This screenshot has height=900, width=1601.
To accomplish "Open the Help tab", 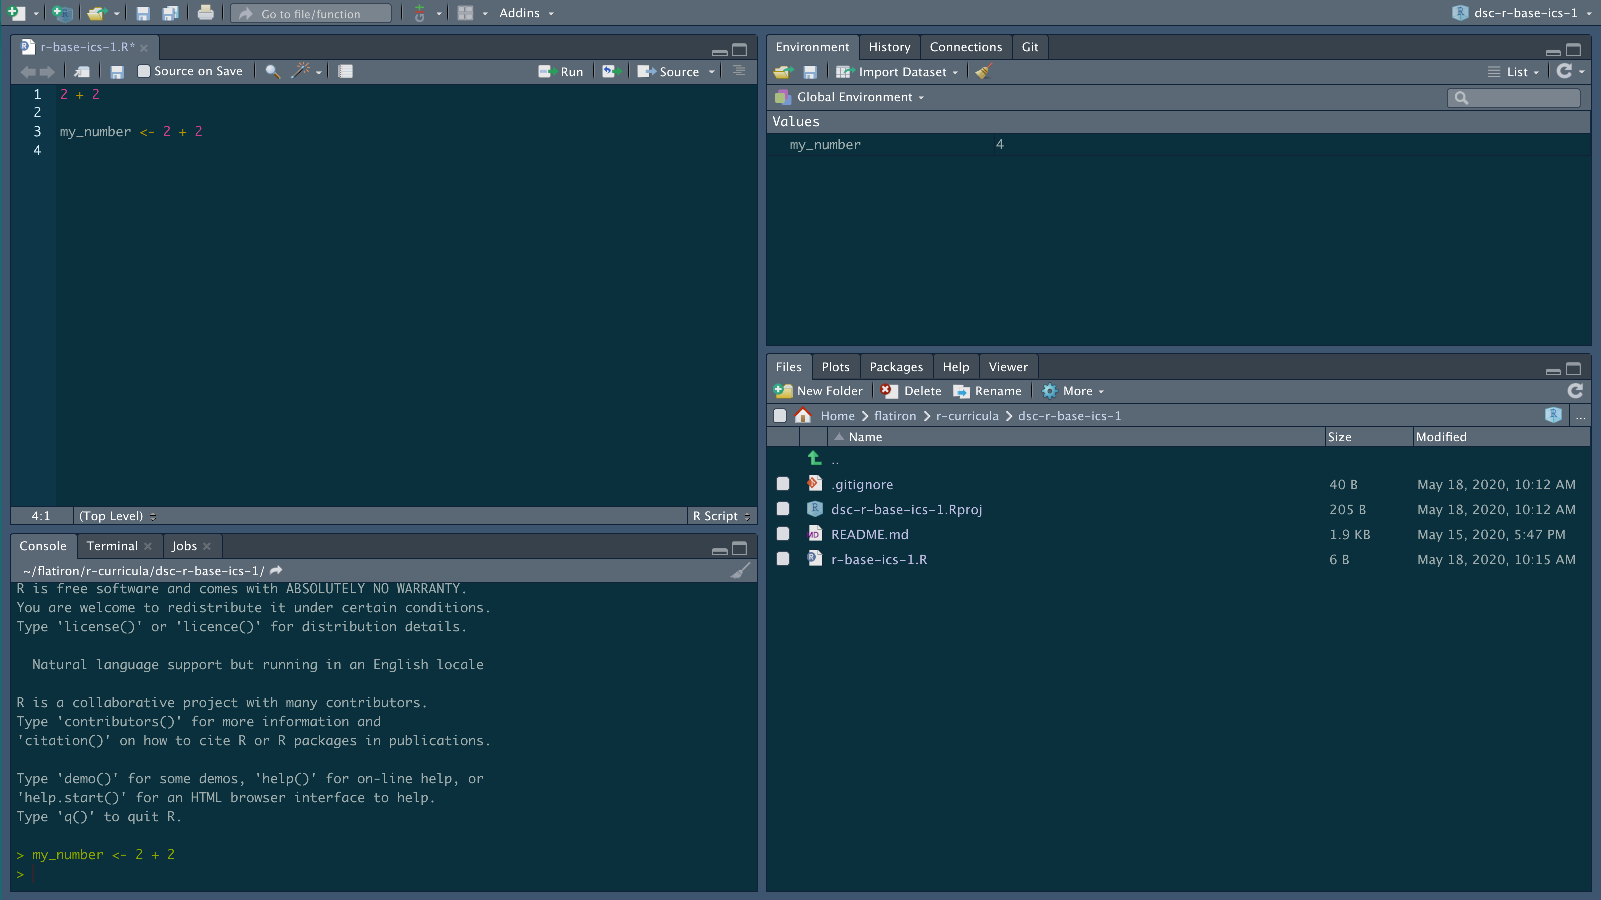I will 956,367.
